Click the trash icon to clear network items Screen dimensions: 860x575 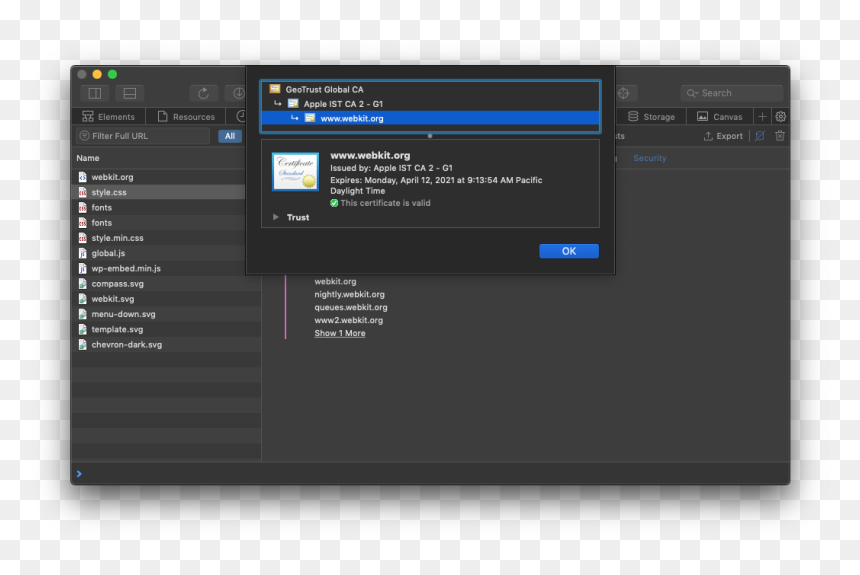click(x=779, y=136)
